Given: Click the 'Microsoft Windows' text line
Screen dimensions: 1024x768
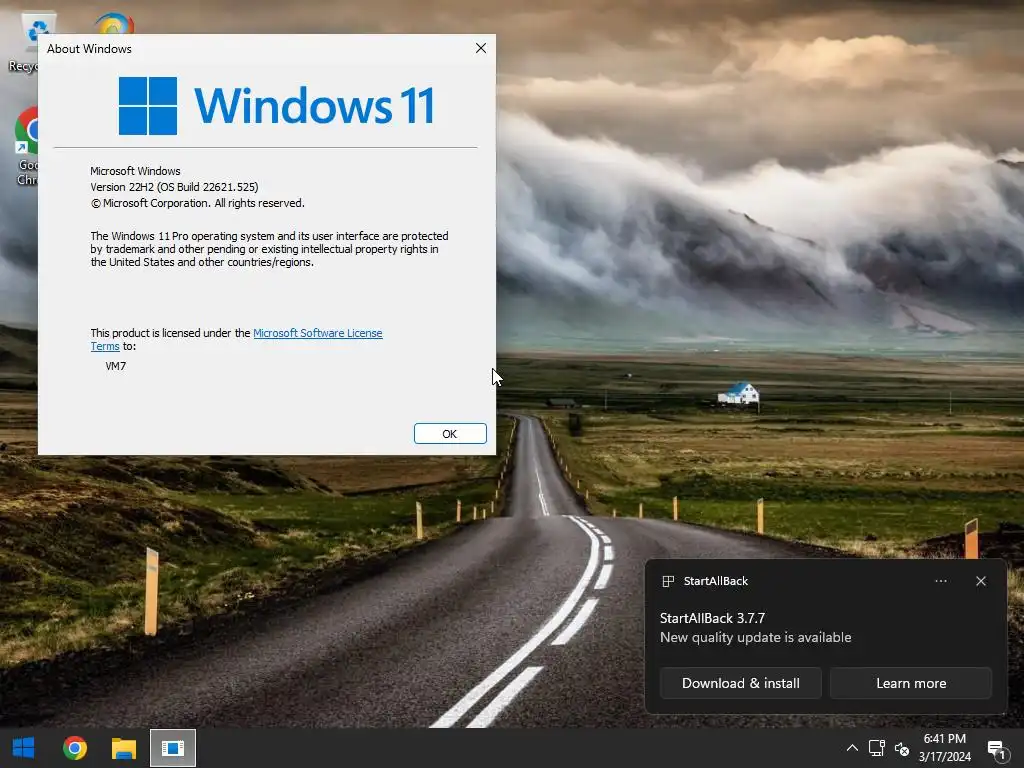Looking at the screenshot, I should pyautogui.click(x=135, y=171).
